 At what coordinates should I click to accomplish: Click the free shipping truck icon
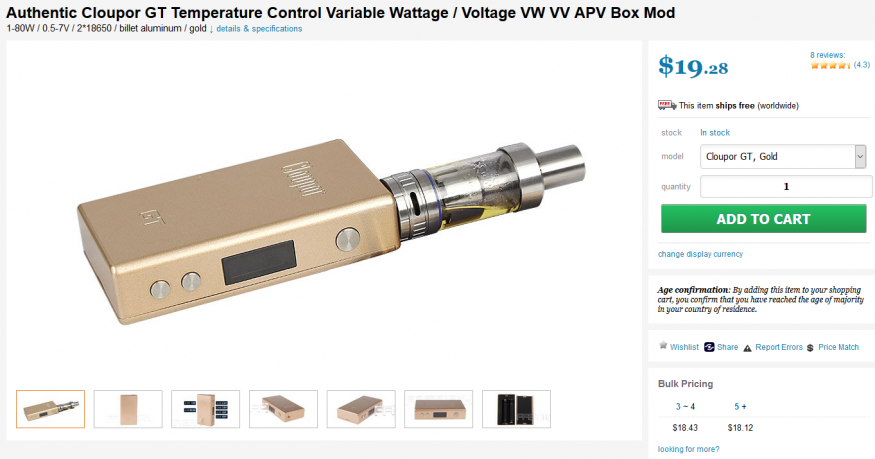(x=667, y=105)
